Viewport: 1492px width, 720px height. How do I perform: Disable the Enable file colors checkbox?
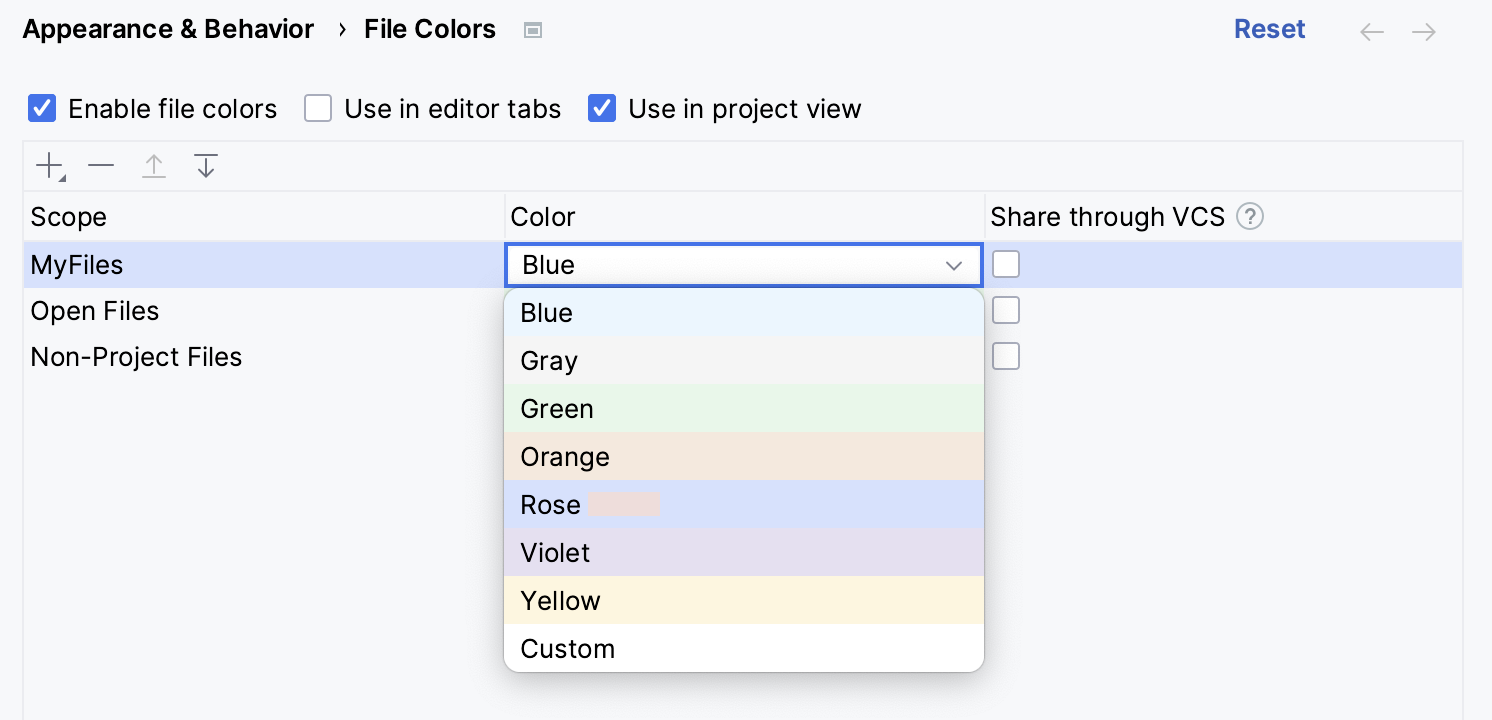click(42, 108)
